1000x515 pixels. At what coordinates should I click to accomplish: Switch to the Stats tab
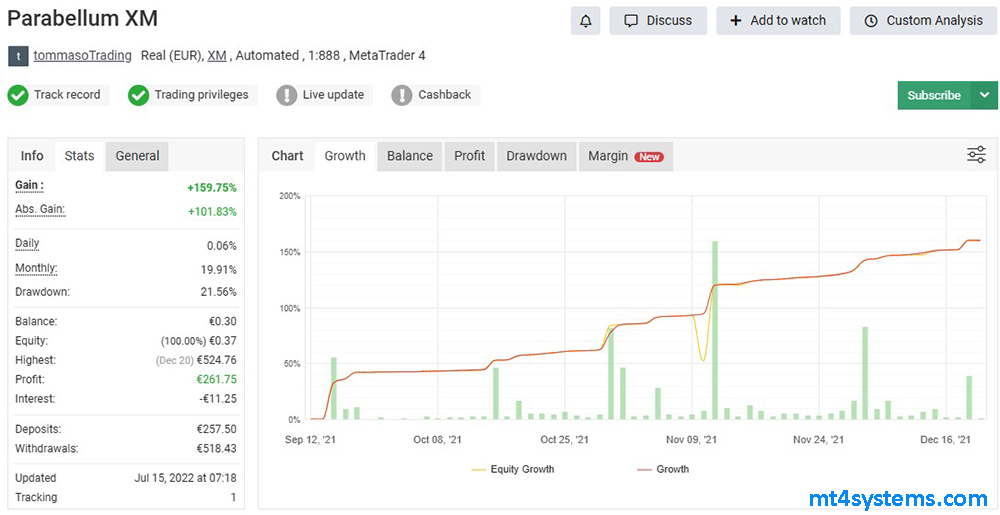tap(79, 156)
